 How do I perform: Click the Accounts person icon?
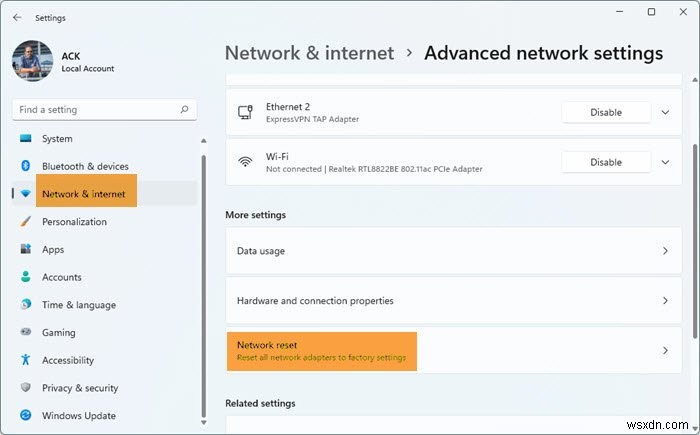pos(25,277)
